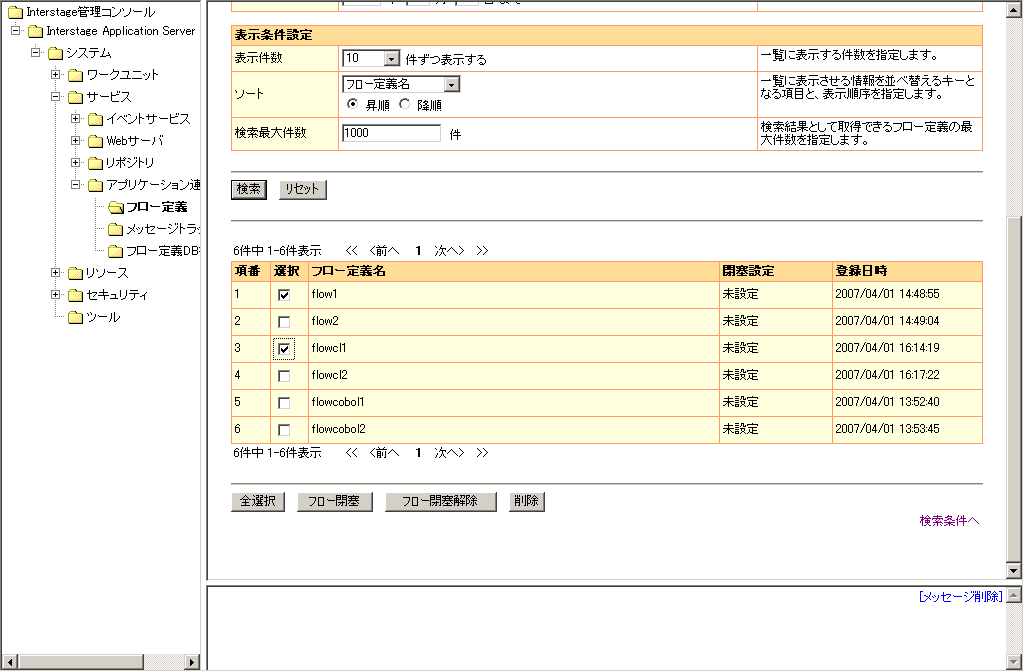The height and width of the screenshot is (671, 1024).
Task: Click the 検索 button
Action: [249, 189]
